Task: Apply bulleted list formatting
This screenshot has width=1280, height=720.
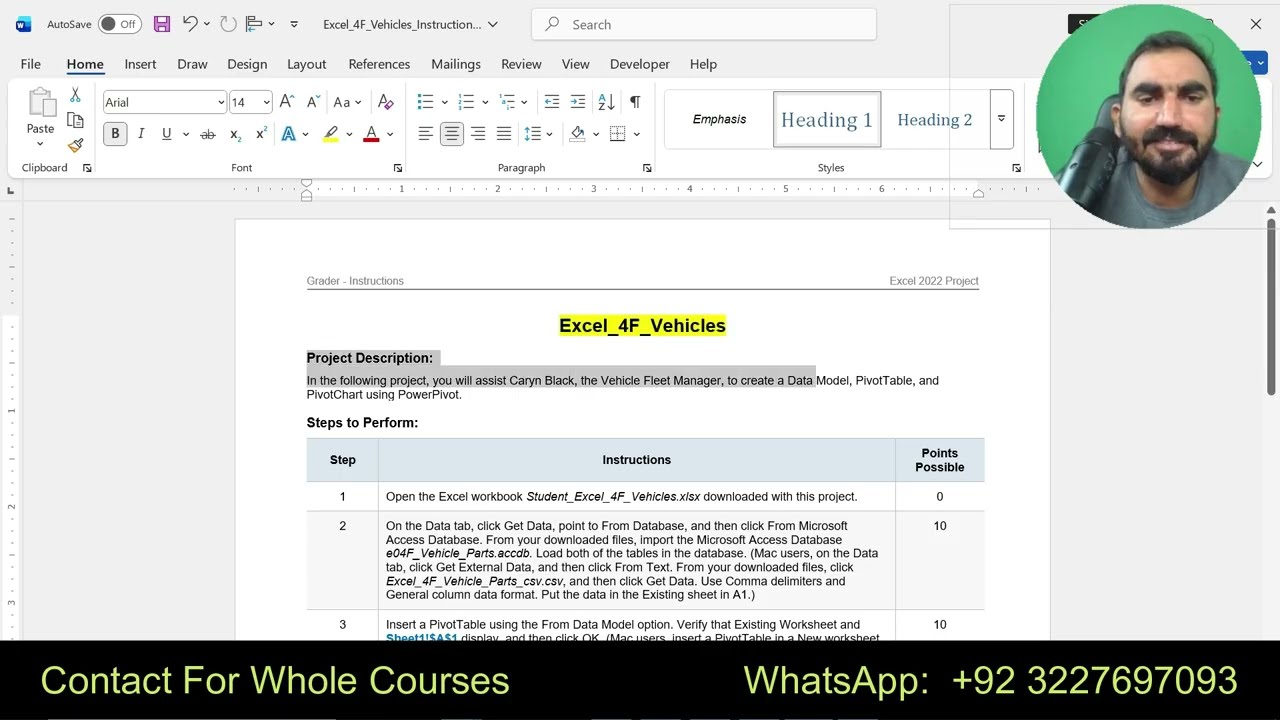Action: [x=426, y=102]
